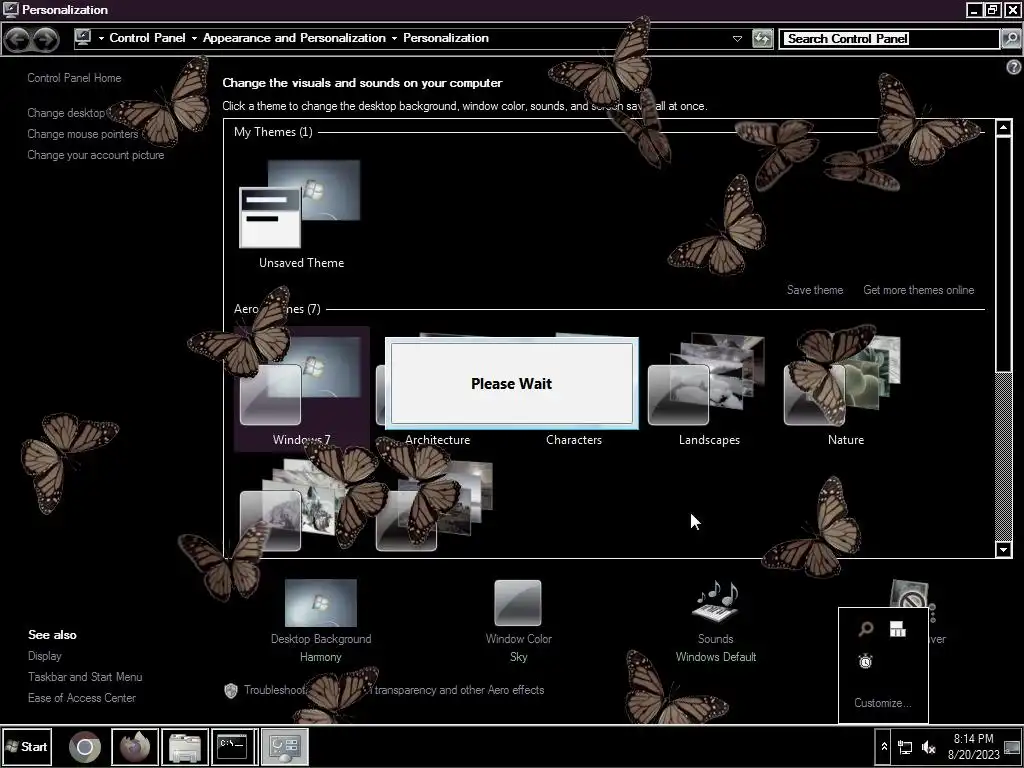The height and width of the screenshot is (768, 1024).
Task: Click the Control Panel icon in address bar
Action: 83,38
